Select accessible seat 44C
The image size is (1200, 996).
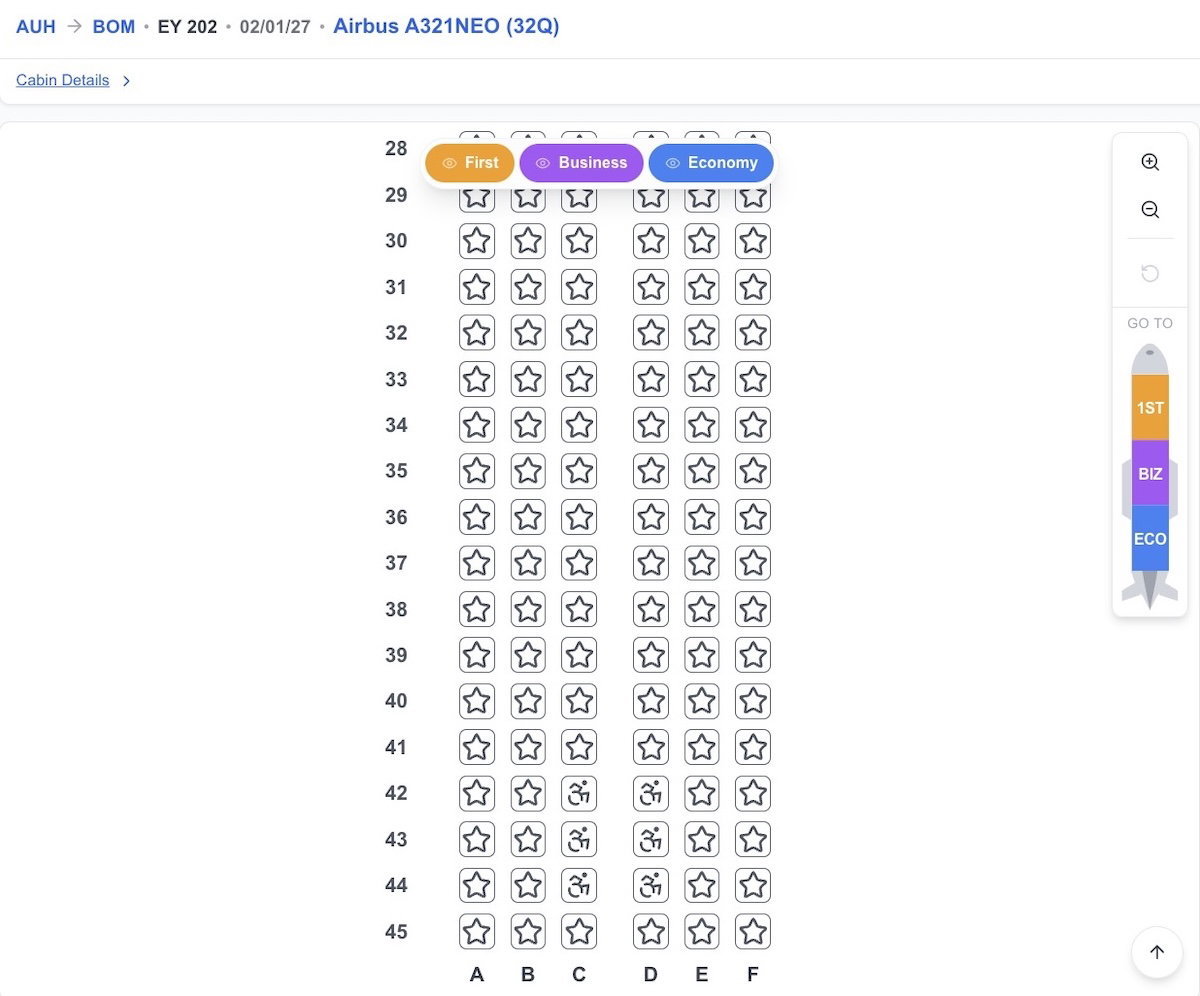(x=579, y=885)
